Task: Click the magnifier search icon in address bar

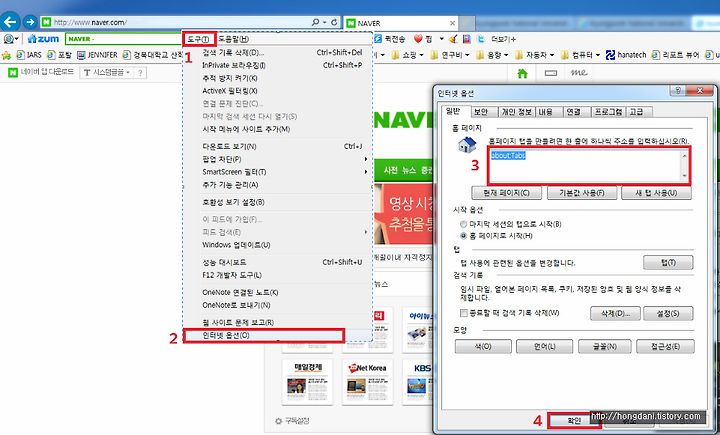Action: 315,22
